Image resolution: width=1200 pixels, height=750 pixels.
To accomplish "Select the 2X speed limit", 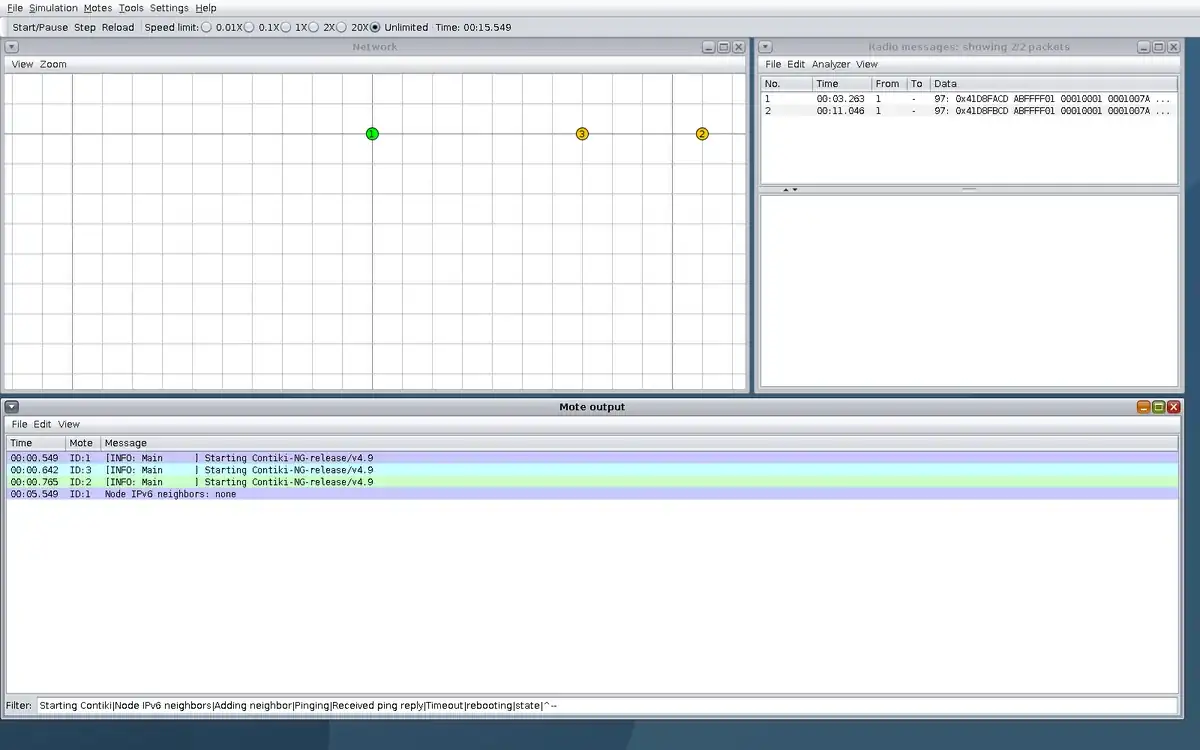I will point(322,27).
